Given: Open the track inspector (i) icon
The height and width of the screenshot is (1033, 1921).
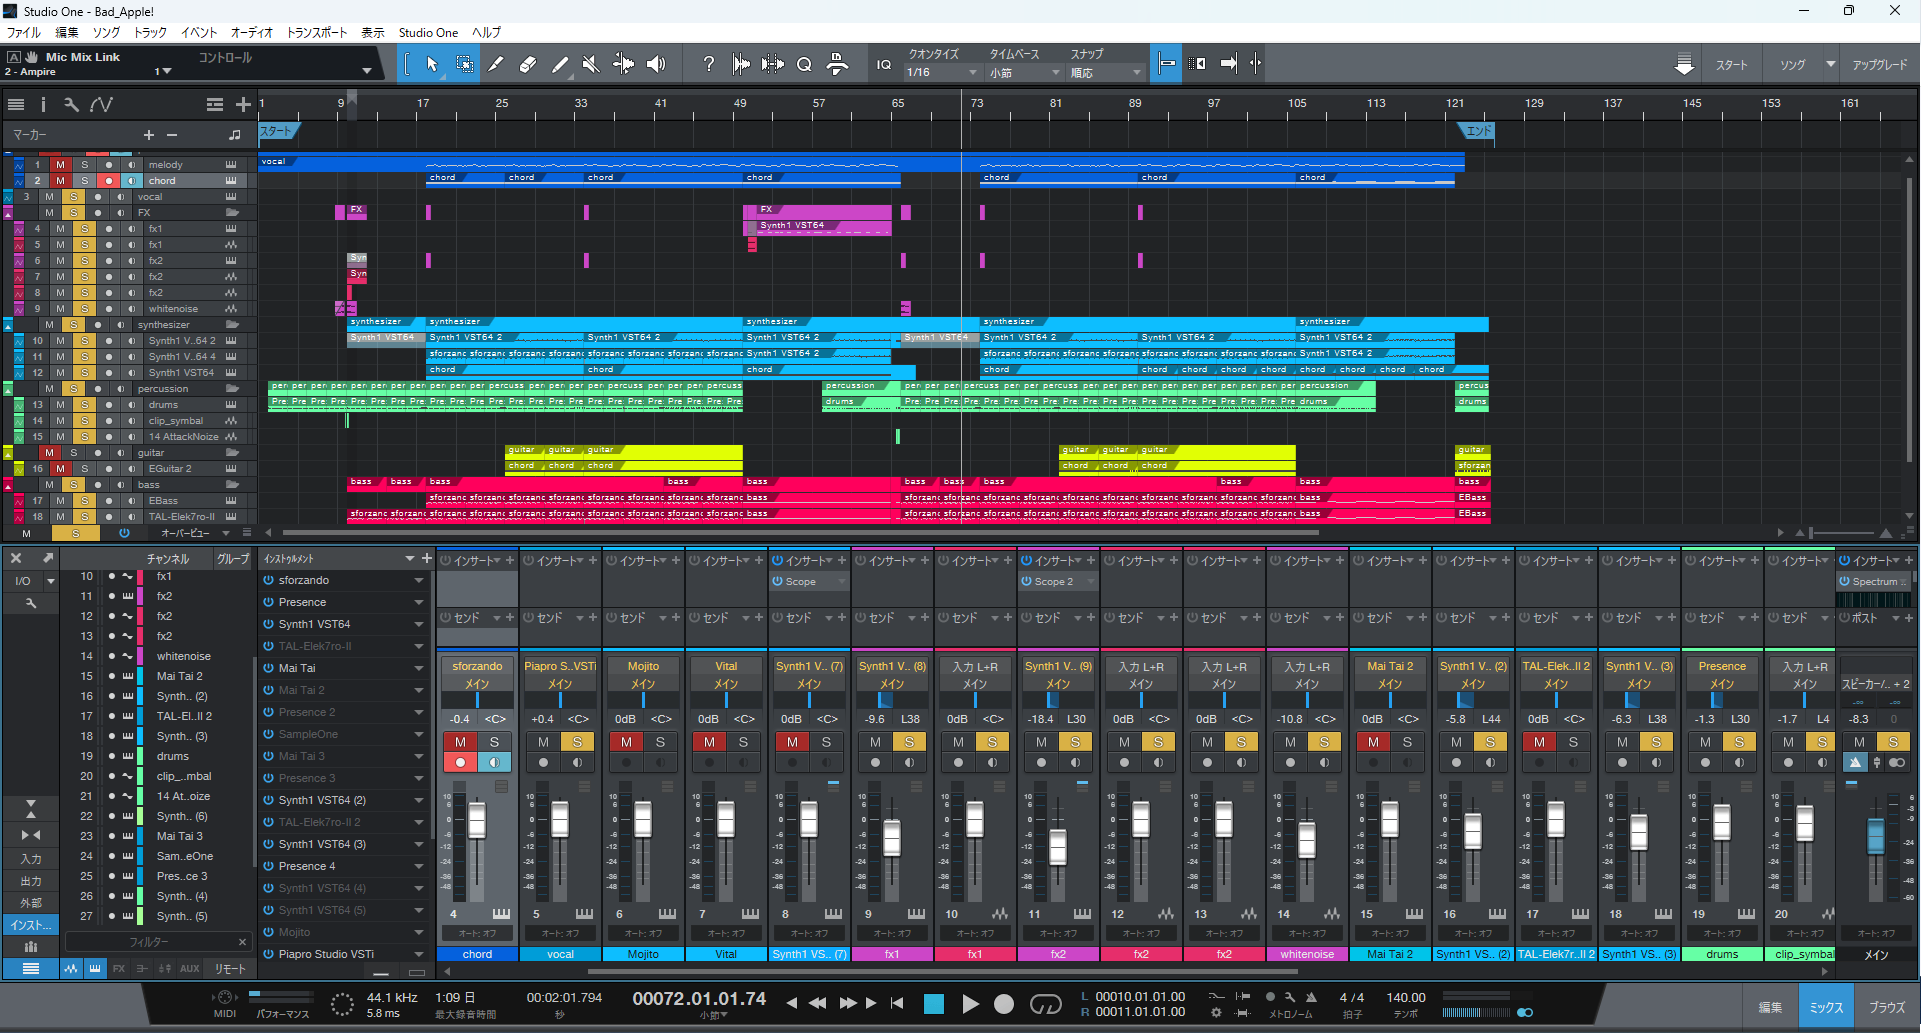Looking at the screenshot, I should [43, 104].
